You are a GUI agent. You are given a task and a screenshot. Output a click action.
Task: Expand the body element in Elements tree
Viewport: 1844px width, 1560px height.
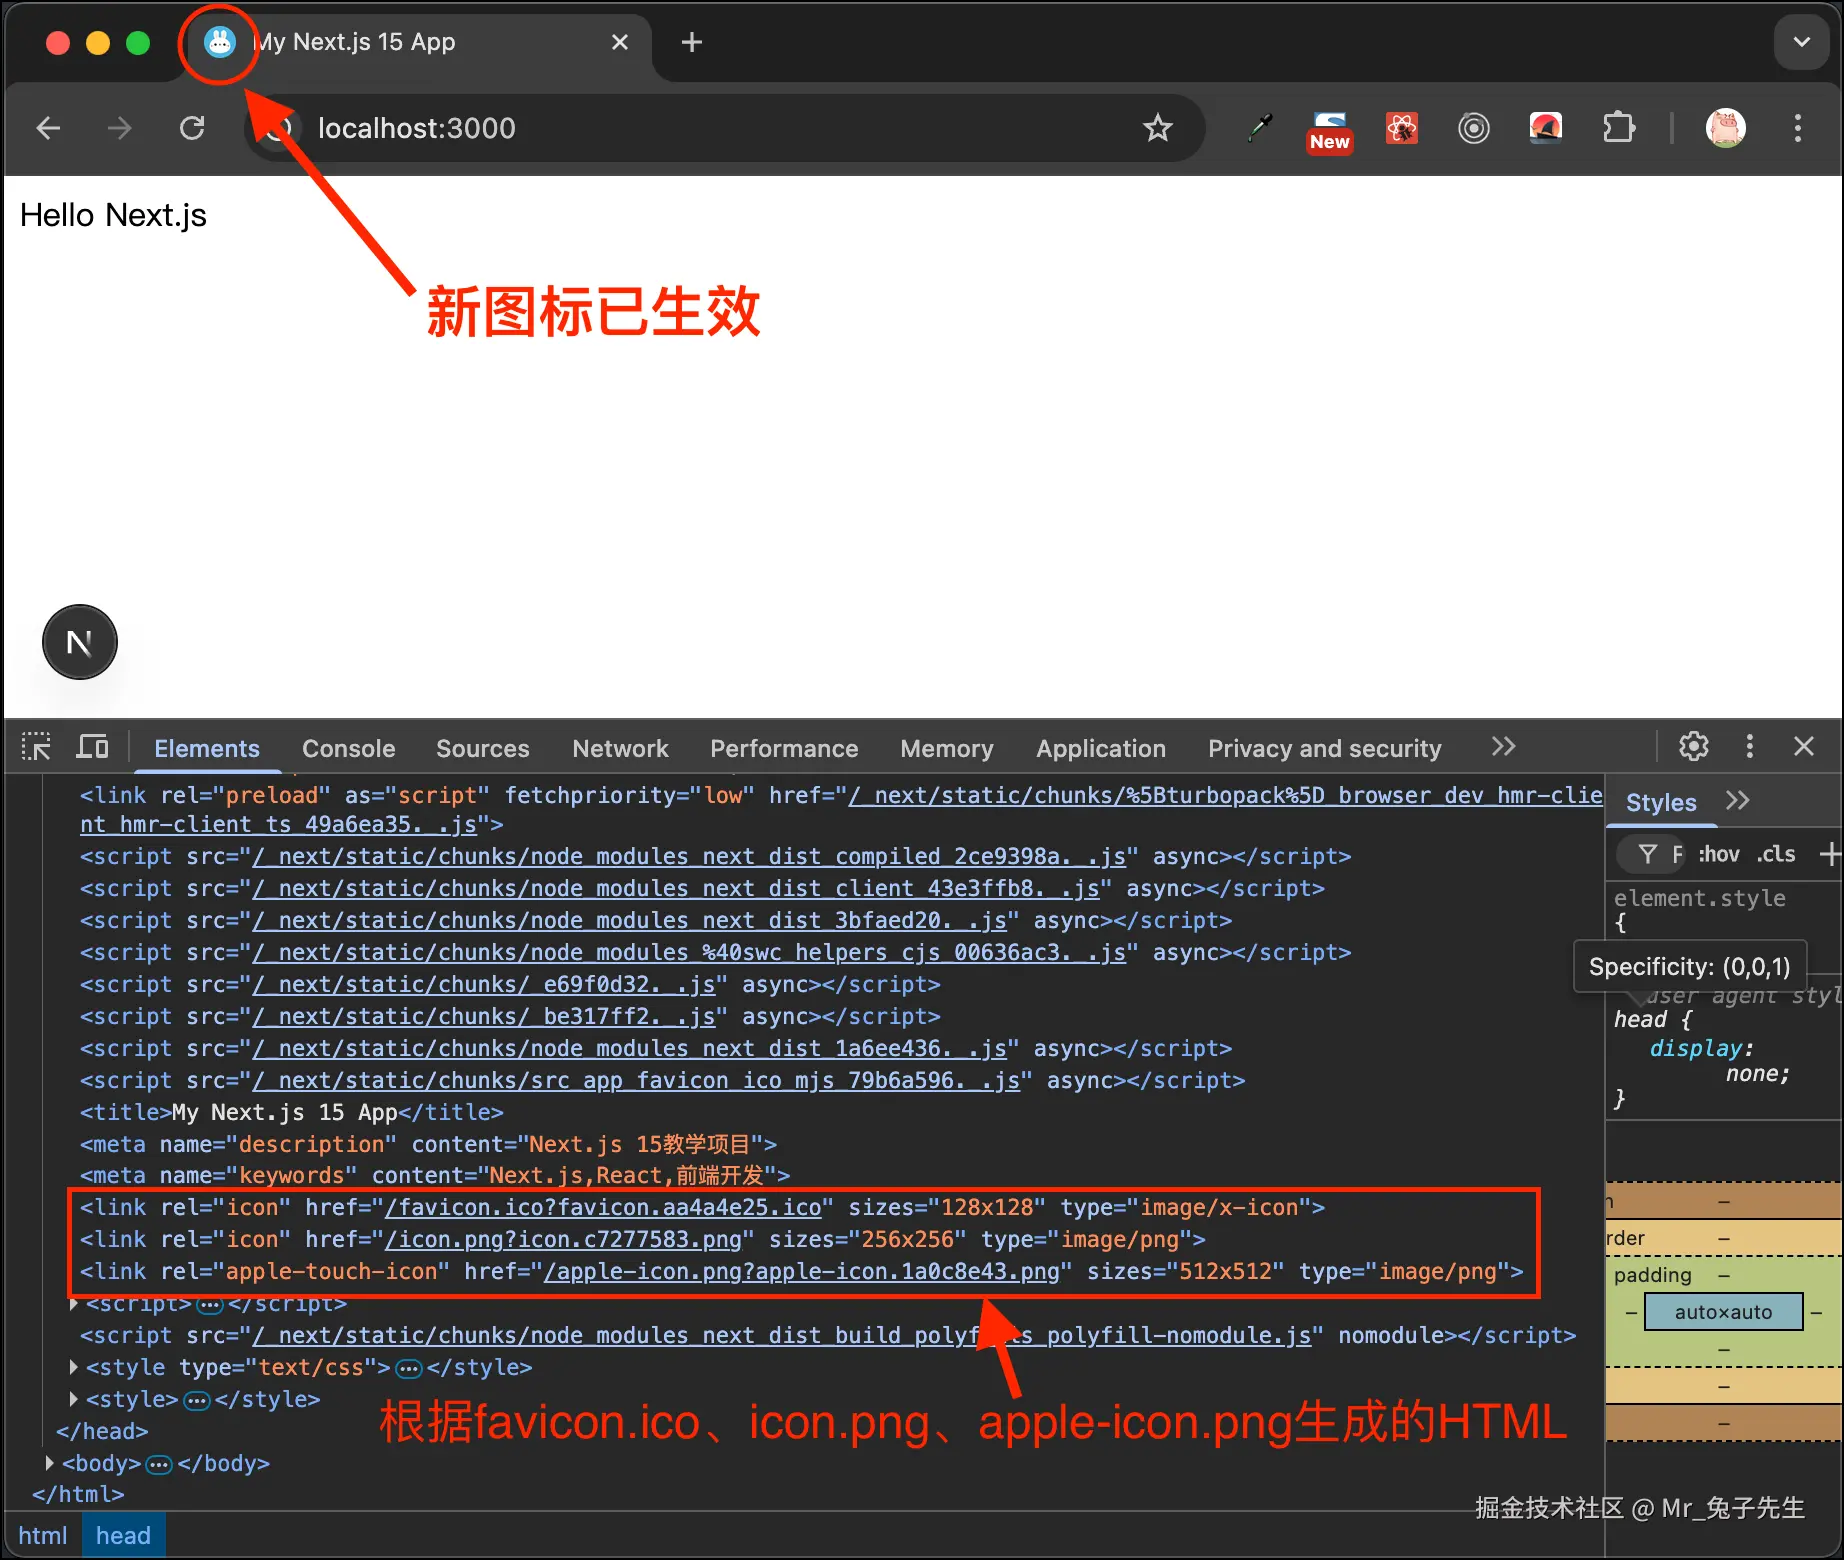coord(50,1462)
